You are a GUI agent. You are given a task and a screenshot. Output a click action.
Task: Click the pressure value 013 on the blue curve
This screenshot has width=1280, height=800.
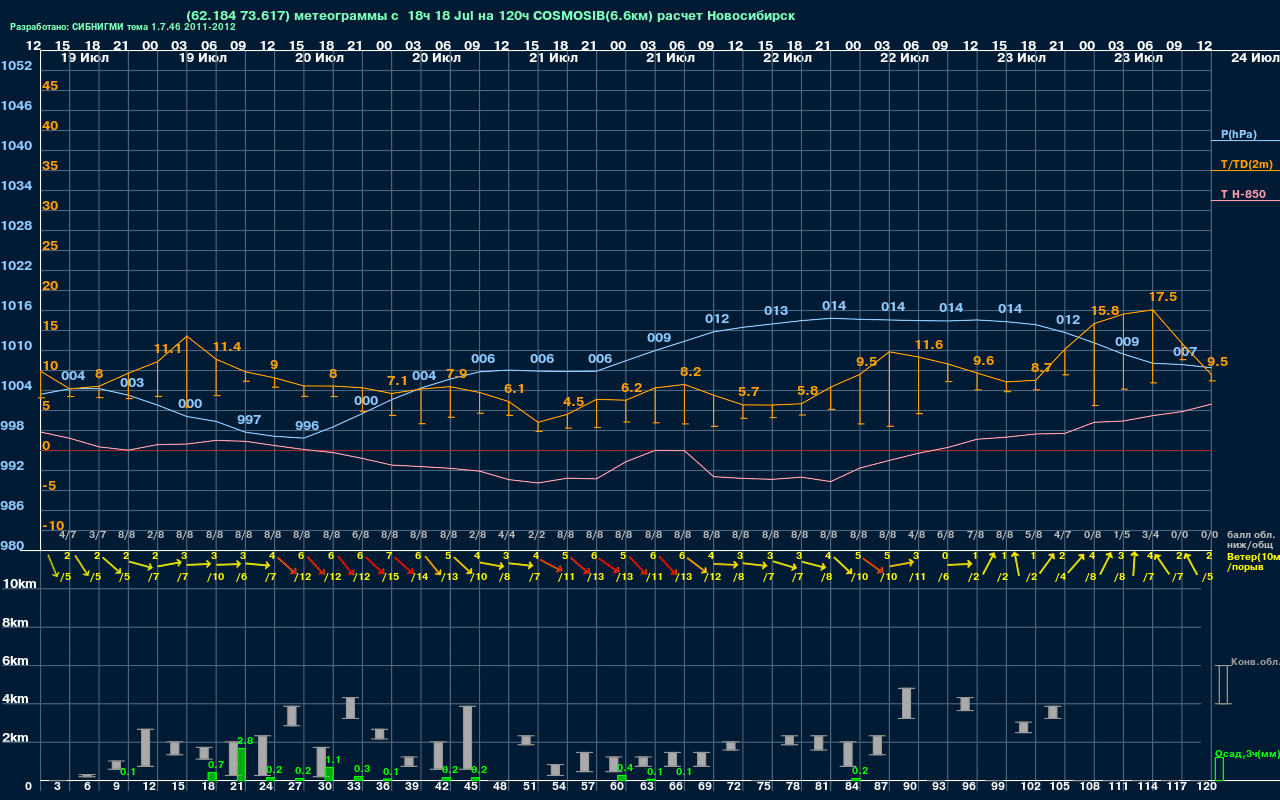click(776, 311)
